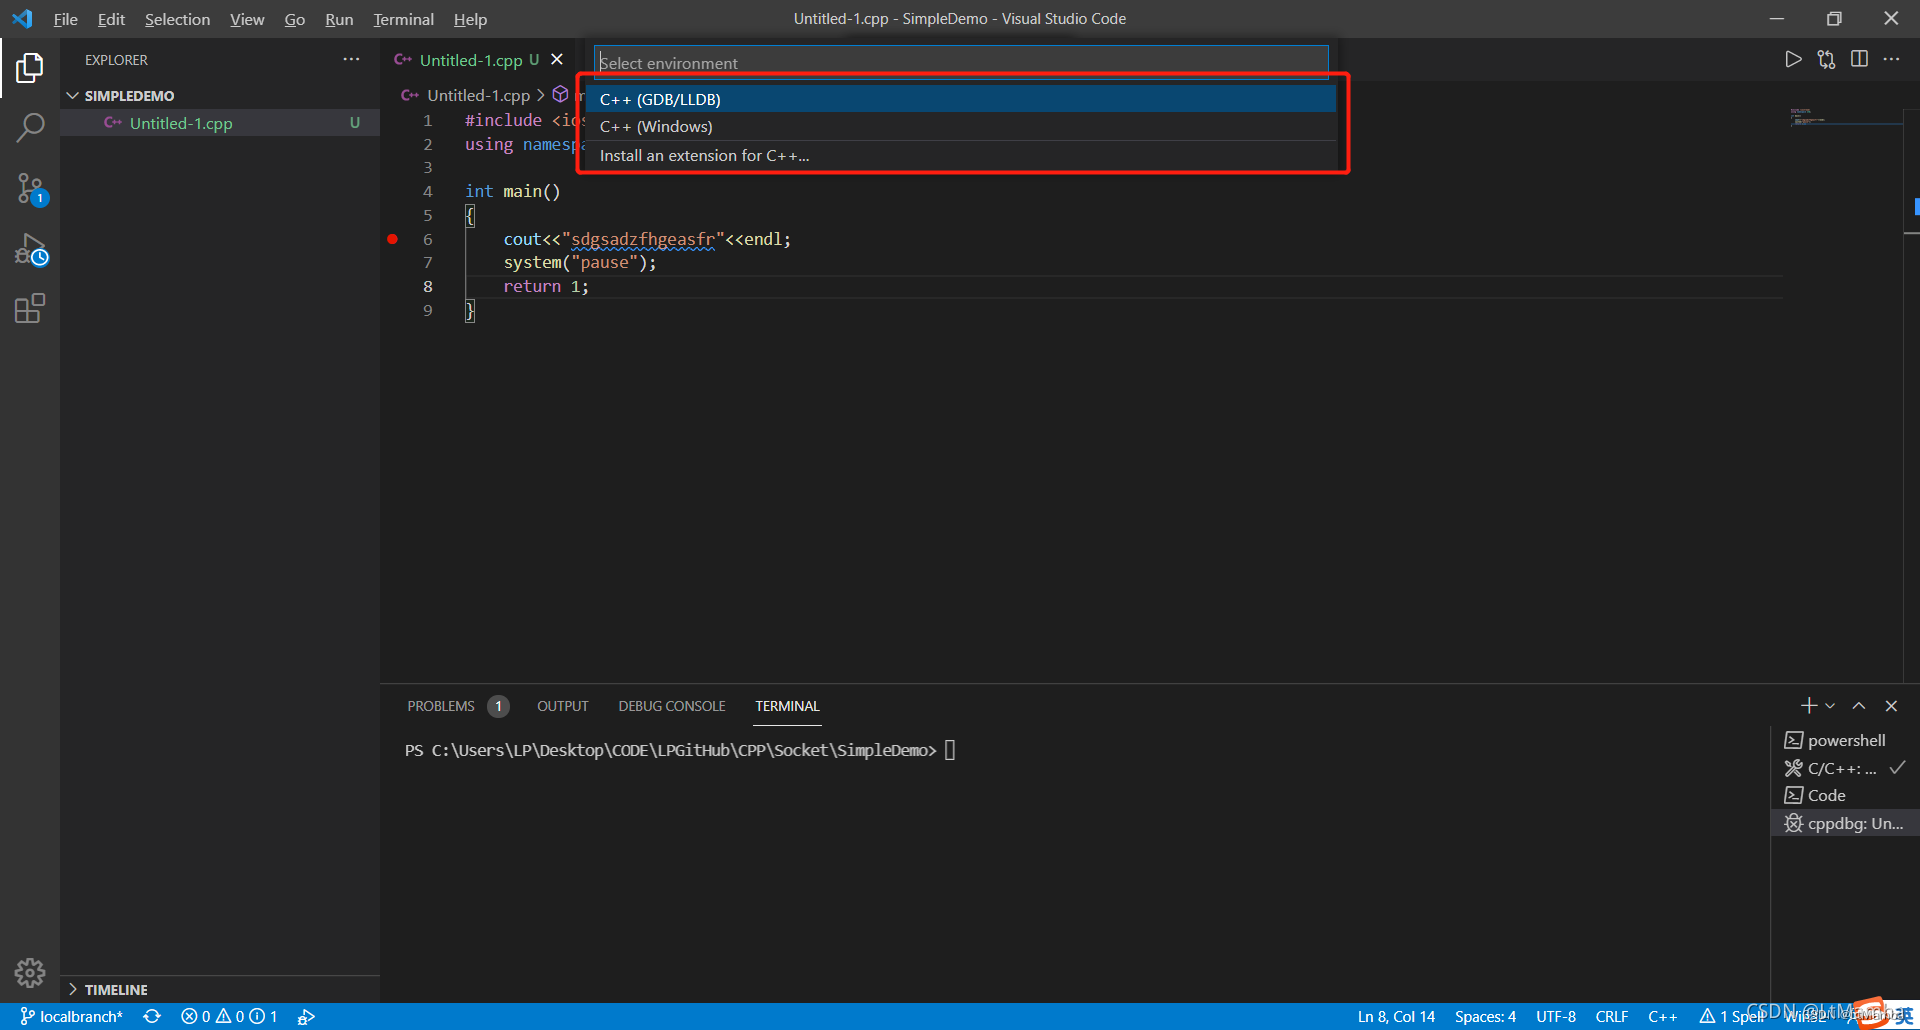This screenshot has height=1030, width=1920.
Task: Click the PowerShell prompt in terminal
Action: coord(670,750)
